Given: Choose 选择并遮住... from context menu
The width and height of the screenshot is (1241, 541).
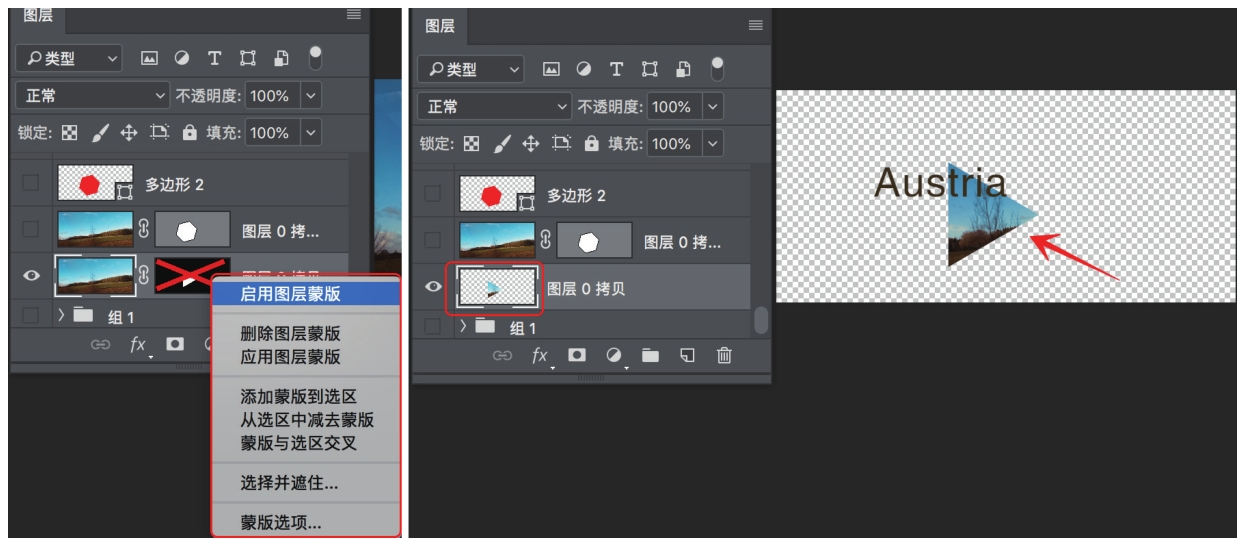Looking at the screenshot, I should (x=305, y=483).
